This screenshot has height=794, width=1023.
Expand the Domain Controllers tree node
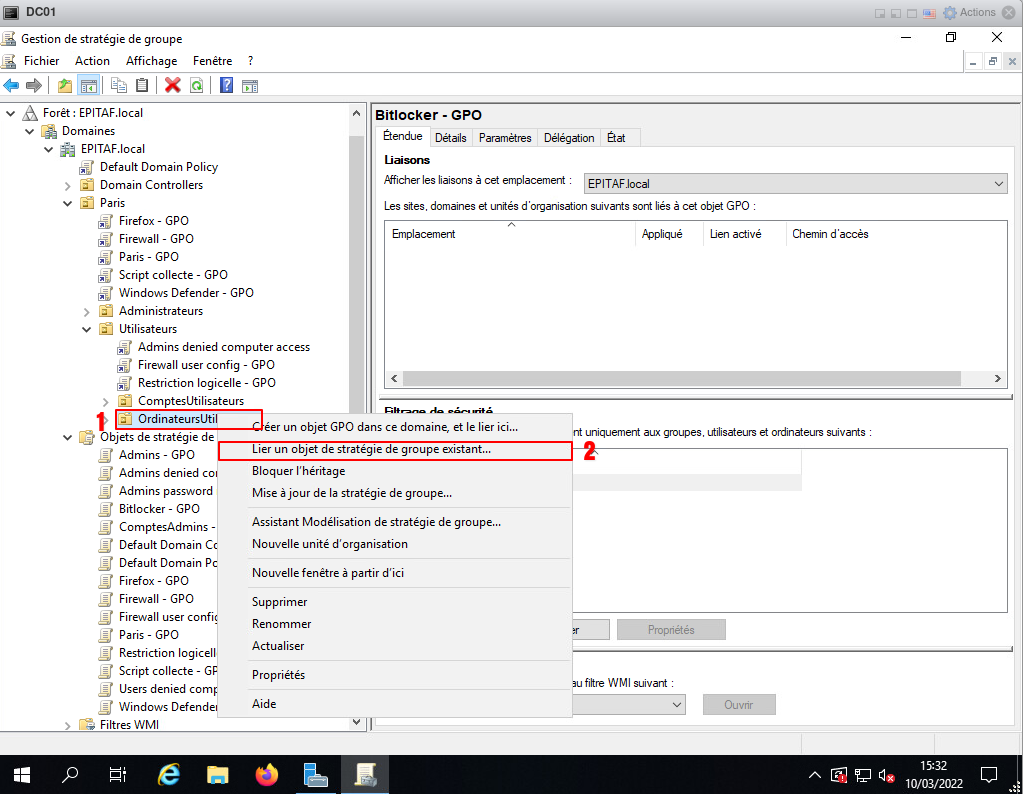(x=67, y=185)
